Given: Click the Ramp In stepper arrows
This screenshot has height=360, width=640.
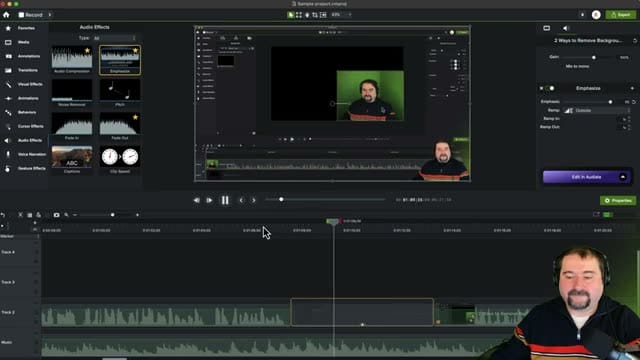Looking at the screenshot, I should tap(629, 119).
